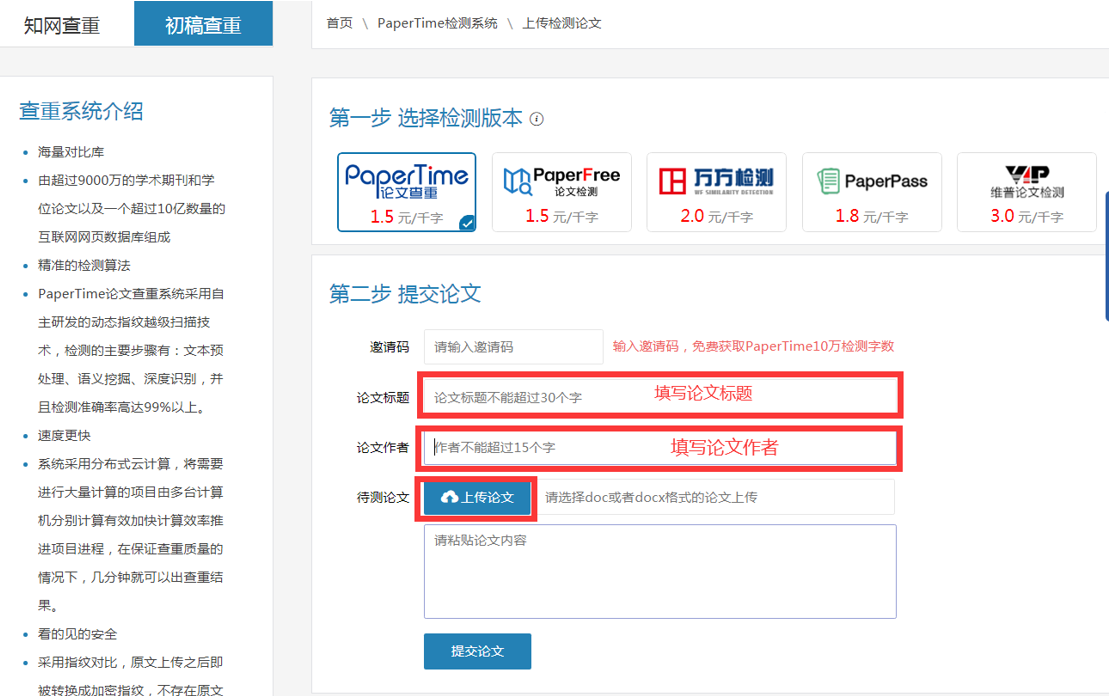The height and width of the screenshot is (696, 1110).
Task: Click the VIP logo on 维普 card
Action: pos(1027,173)
